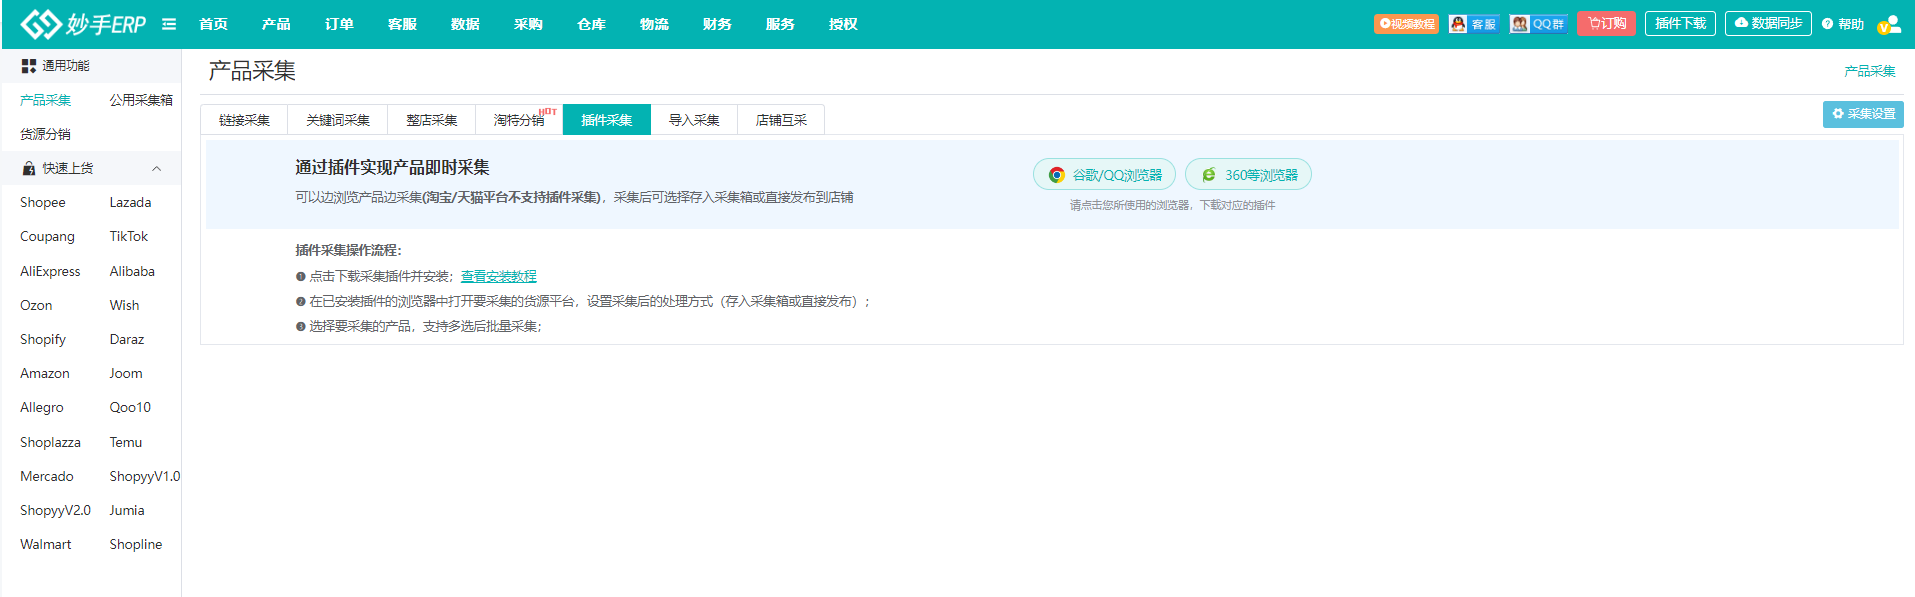
Task: Open the user avatar profile menu
Action: click(1888, 25)
